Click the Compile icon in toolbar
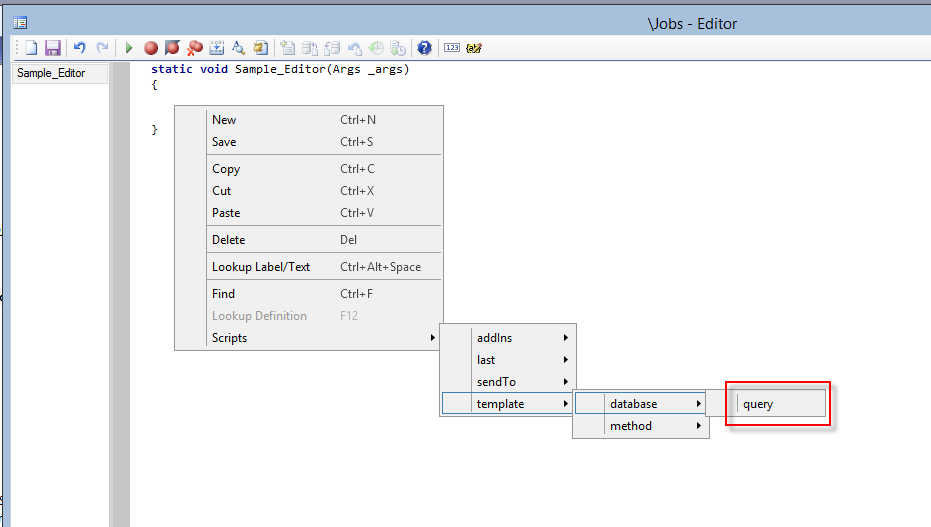 [217, 48]
